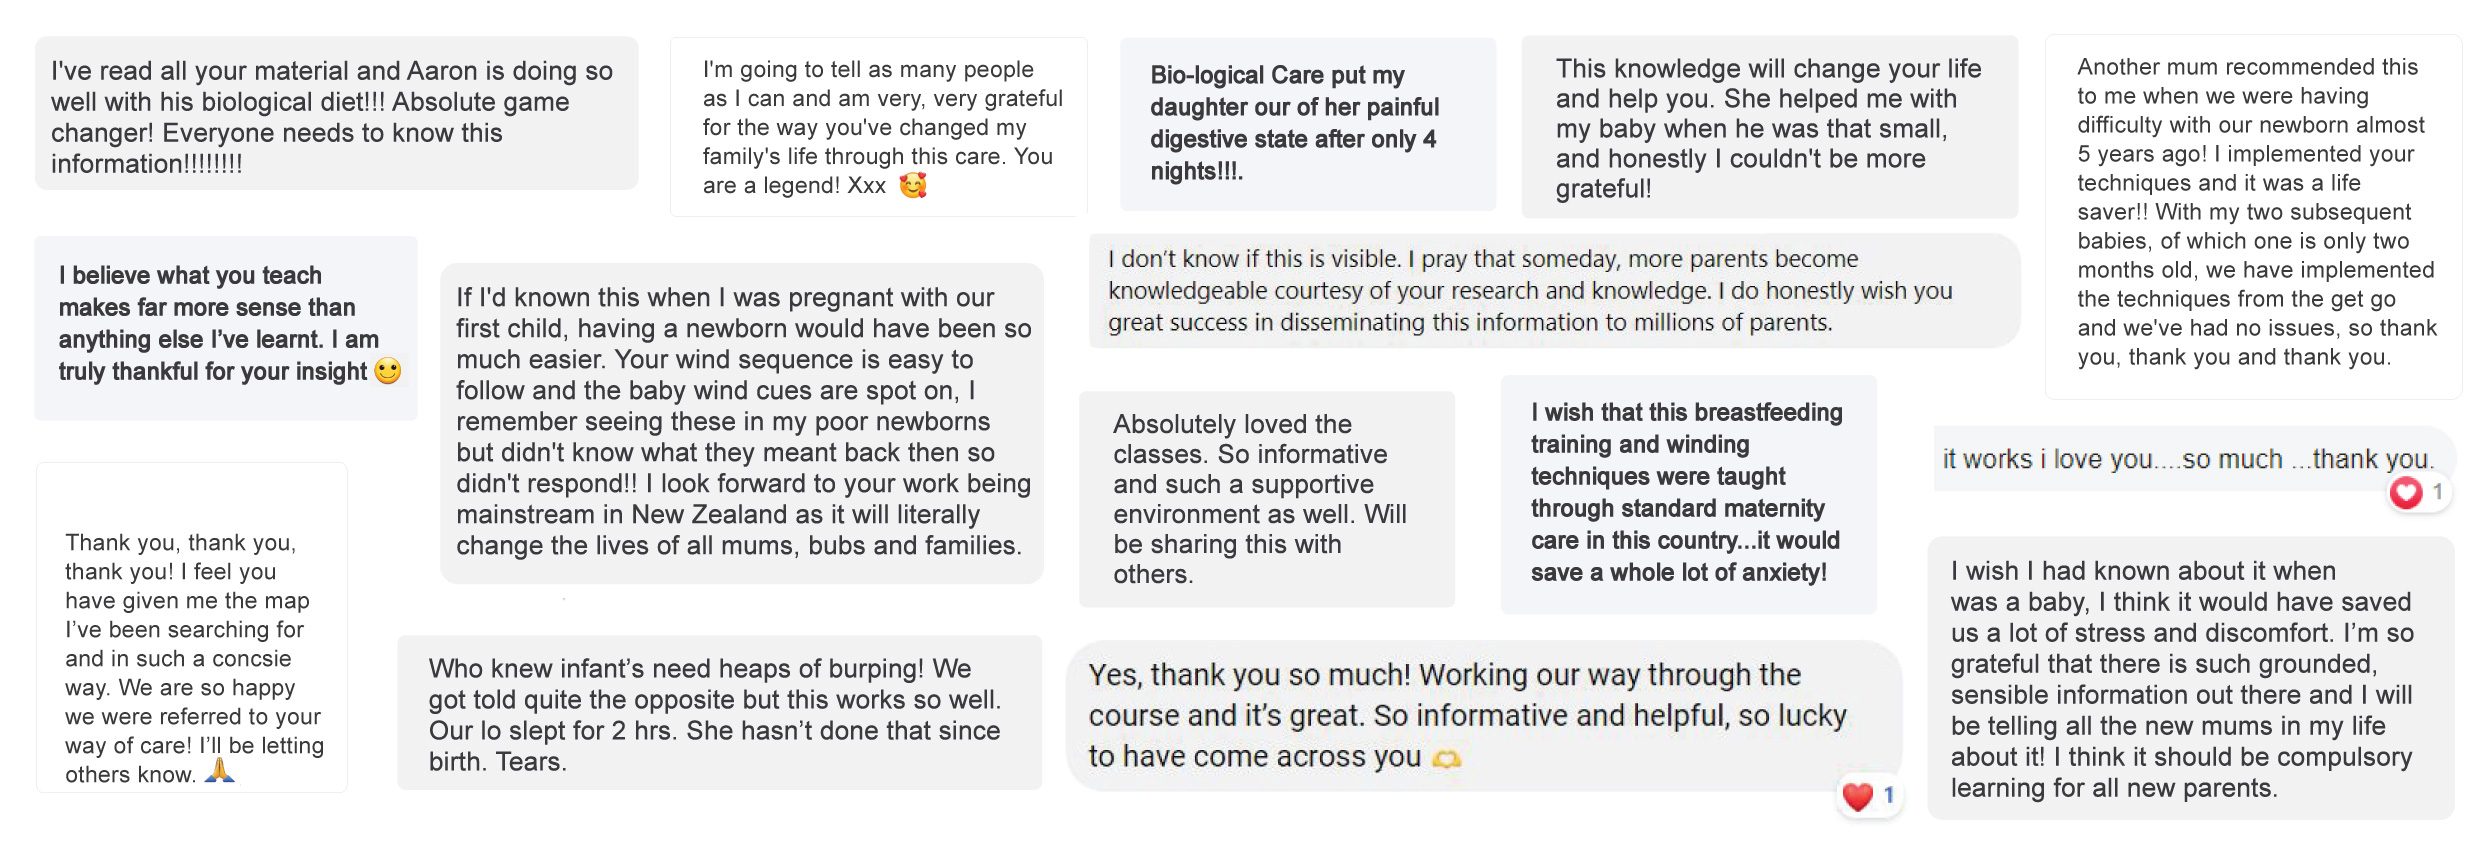The width and height of the screenshot is (2473, 860).
Task: Click heart reaction on "Working our way" message
Action: coord(1857,796)
